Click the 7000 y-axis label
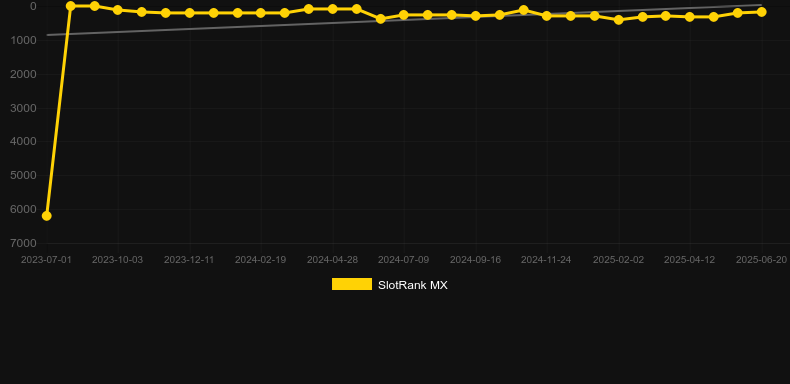 (23, 243)
